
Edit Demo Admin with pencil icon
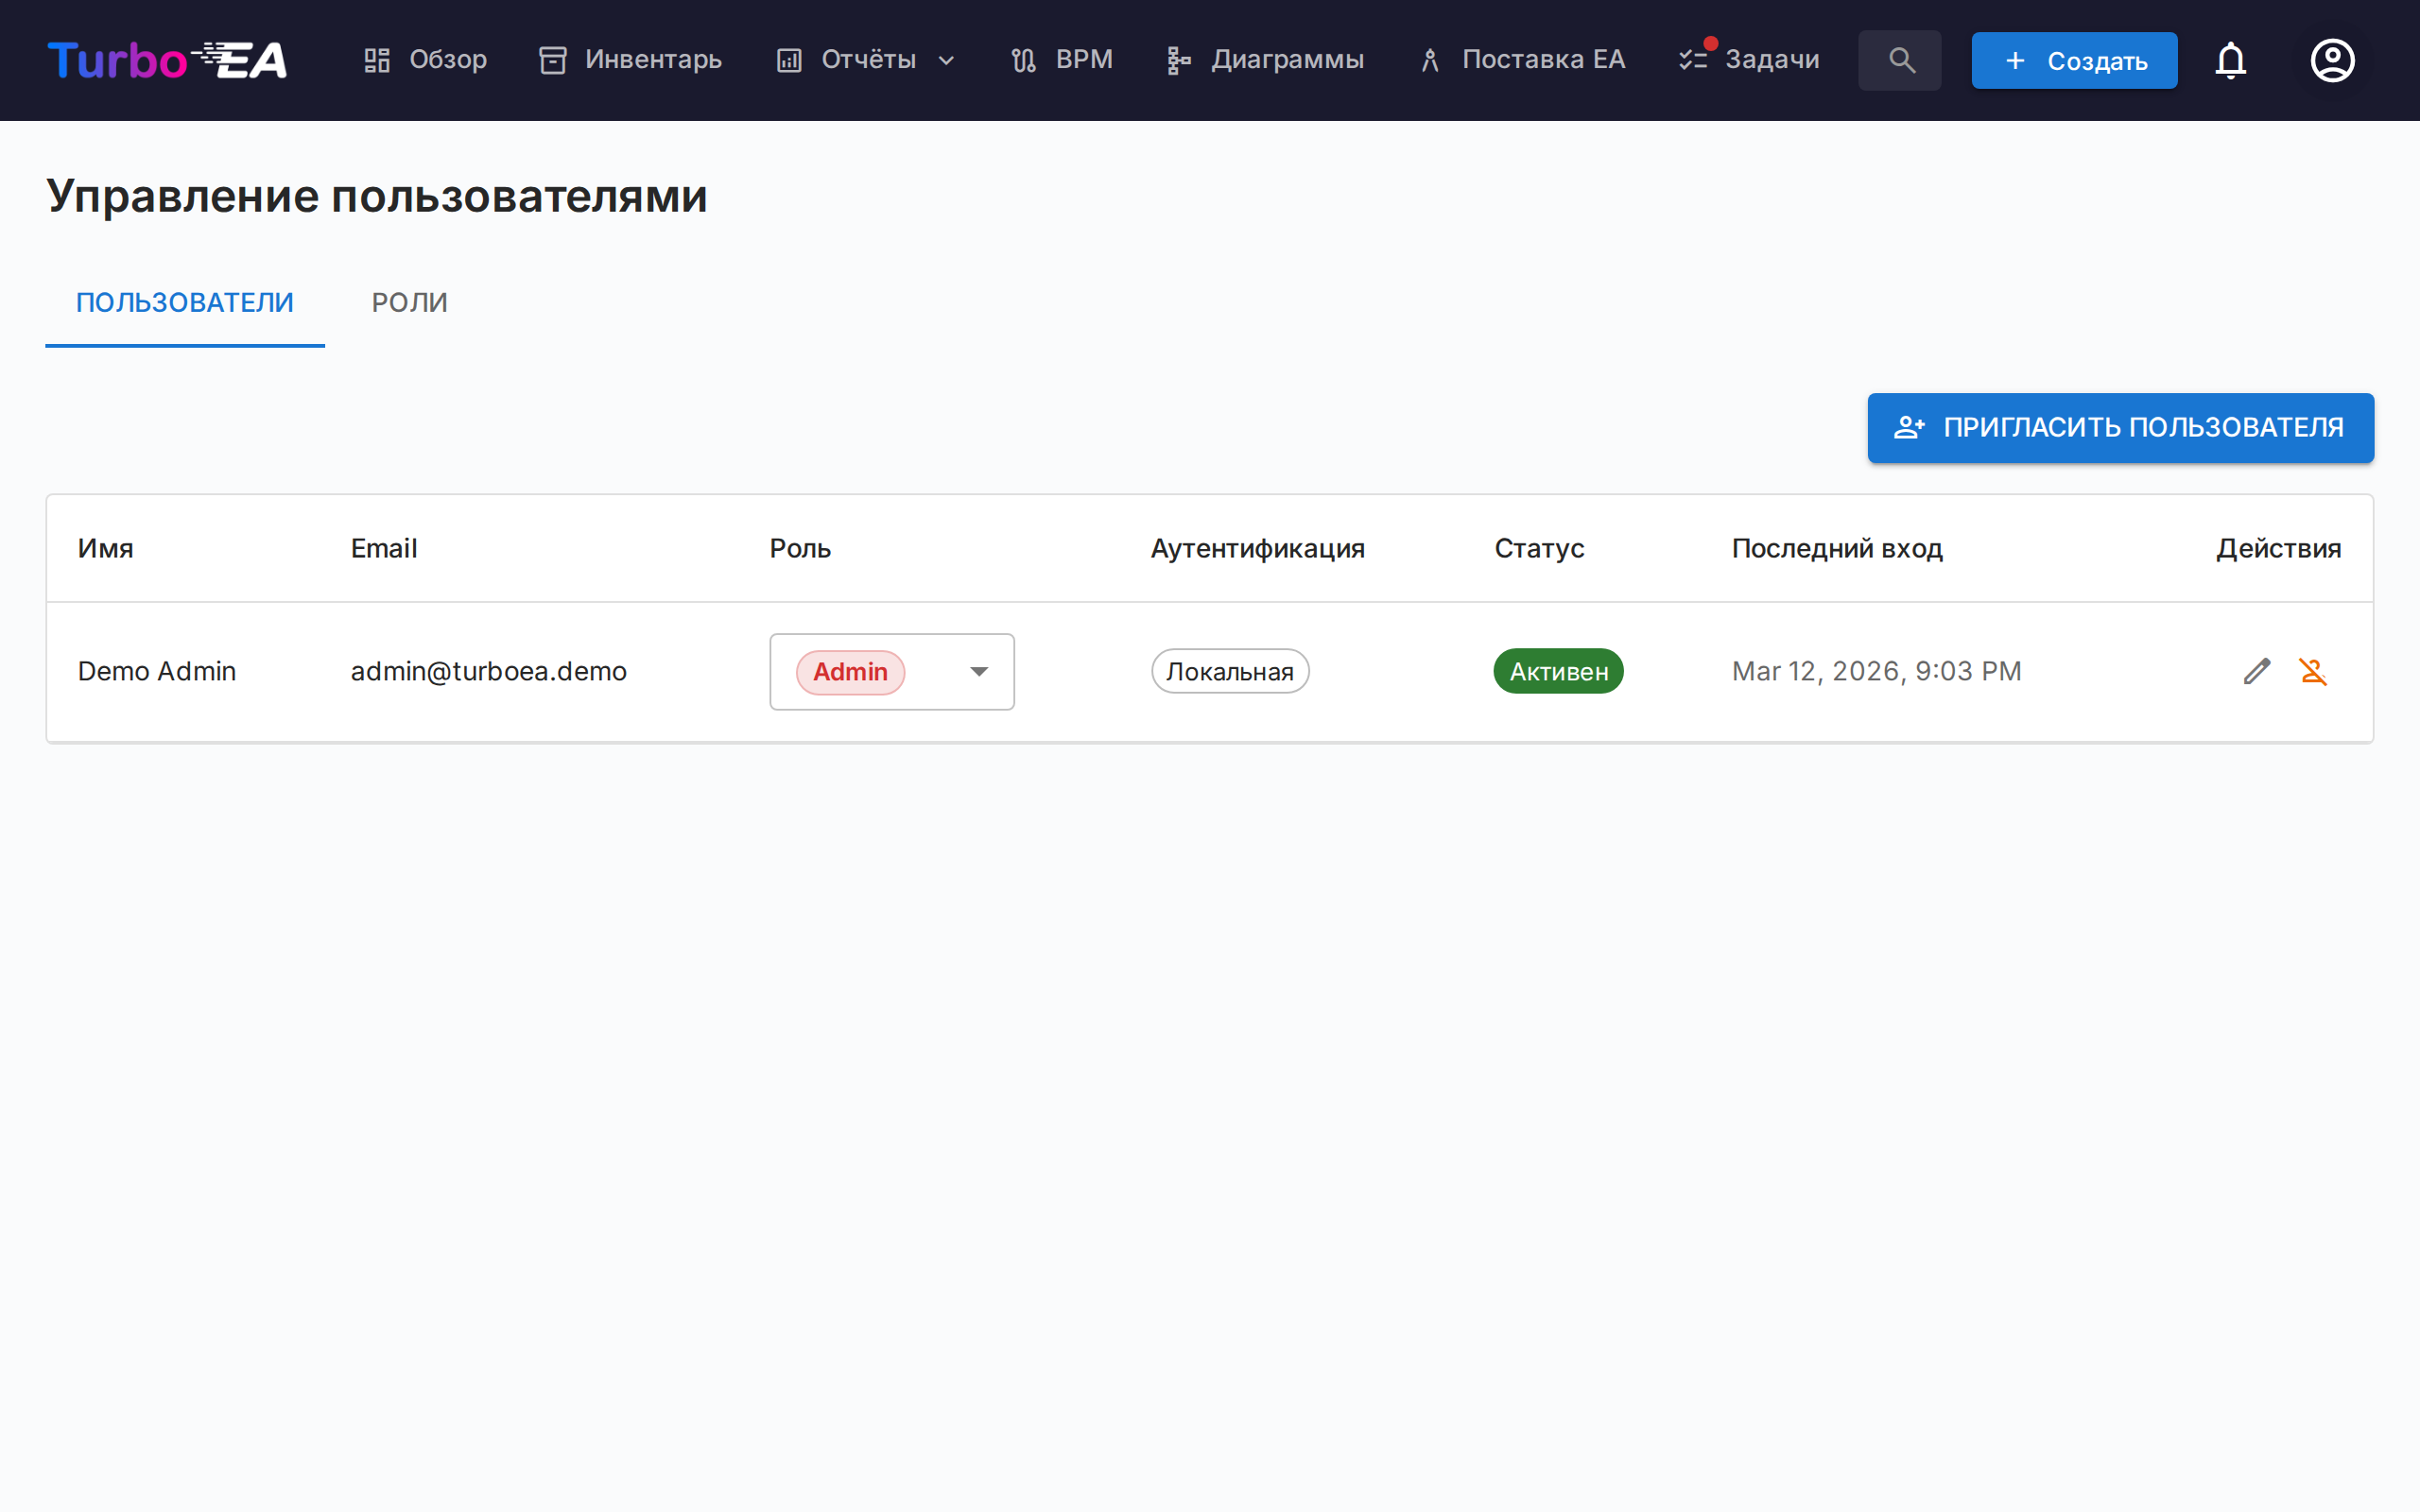pyautogui.click(x=2256, y=671)
